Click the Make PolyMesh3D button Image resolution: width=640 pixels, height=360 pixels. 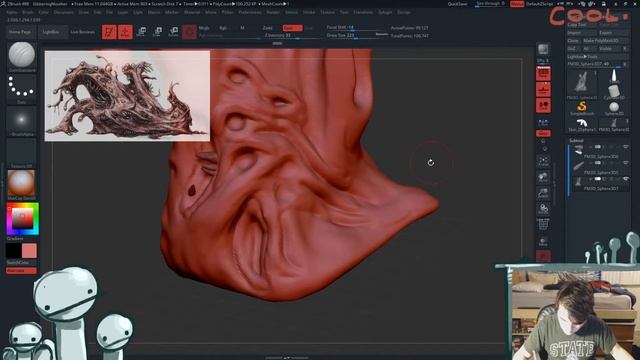point(605,41)
